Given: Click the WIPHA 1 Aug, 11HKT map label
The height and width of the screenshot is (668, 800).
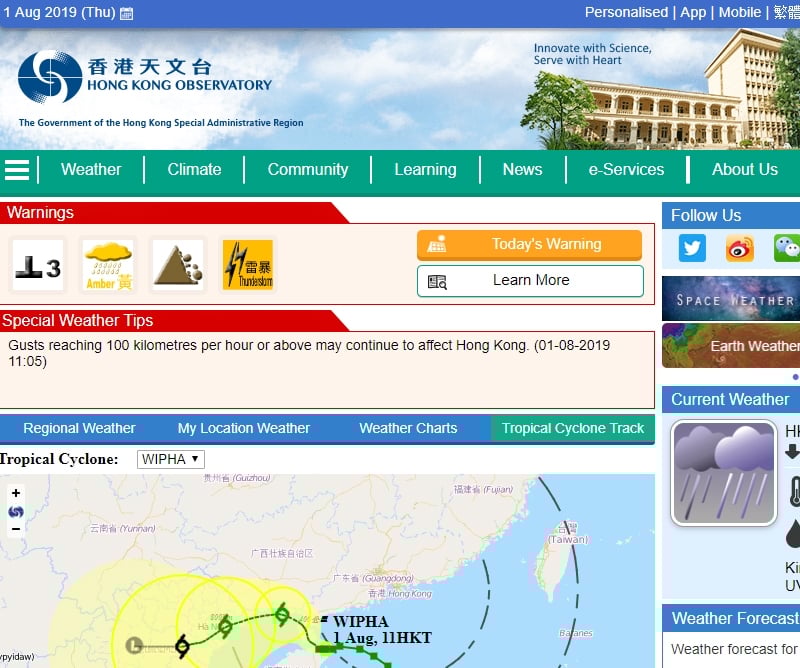Looking at the screenshot, I should (x=382, y=630).
